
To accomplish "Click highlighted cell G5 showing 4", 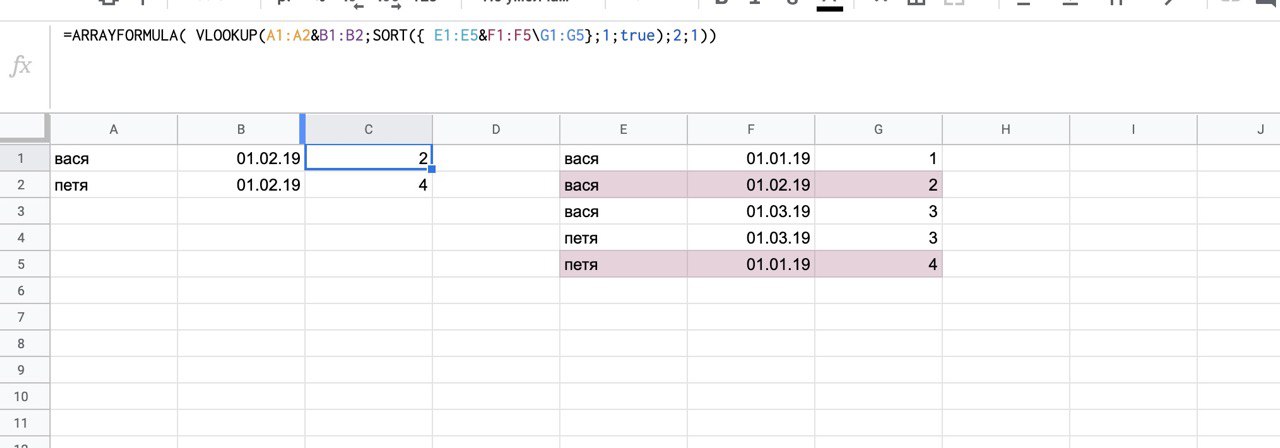I will tap(879, 264).
